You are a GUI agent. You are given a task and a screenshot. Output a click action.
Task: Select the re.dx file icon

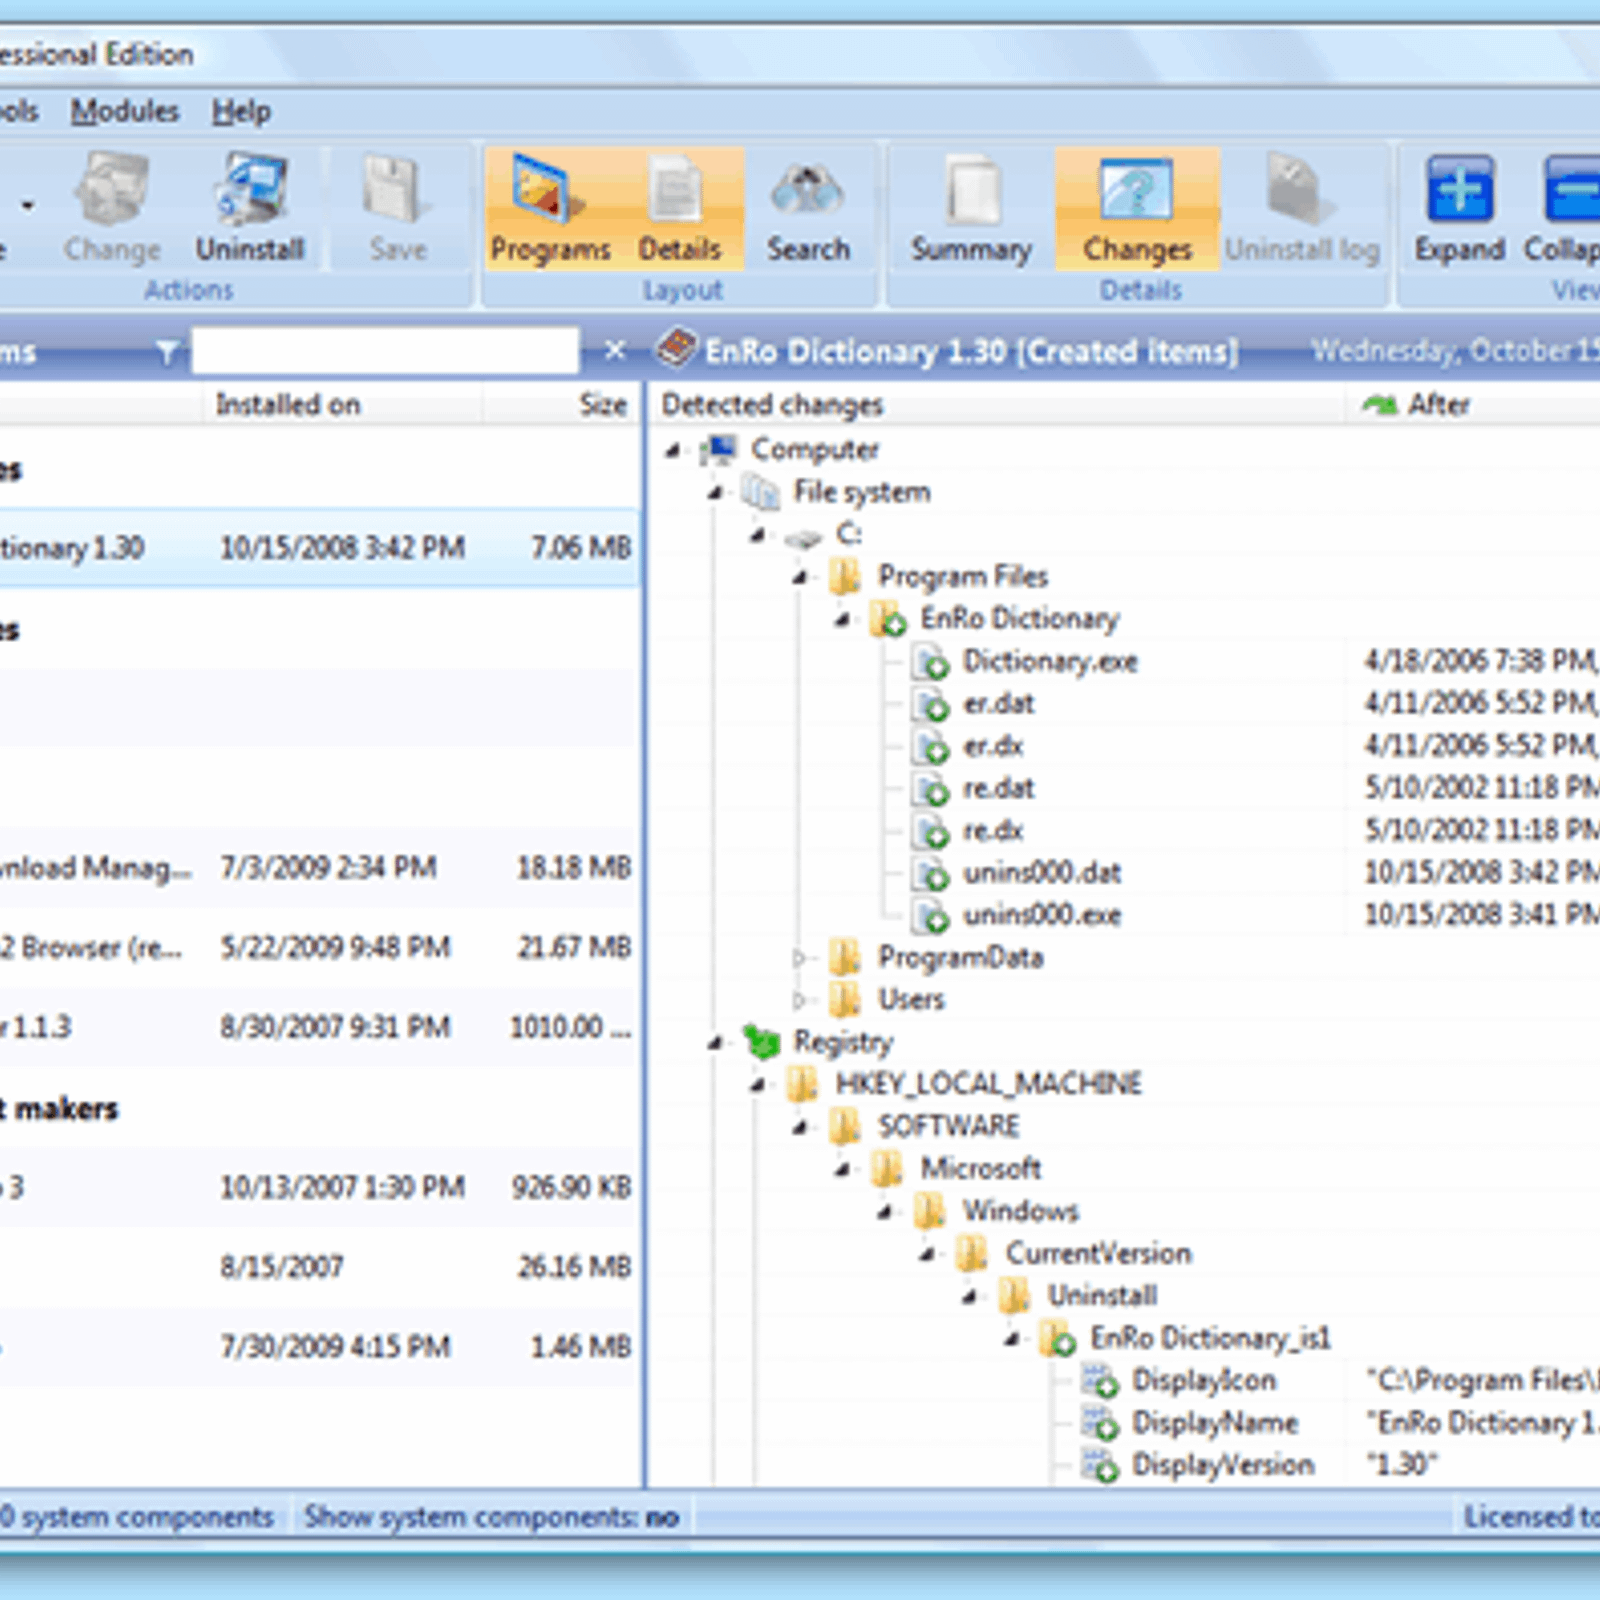click(x=930, y=831)
